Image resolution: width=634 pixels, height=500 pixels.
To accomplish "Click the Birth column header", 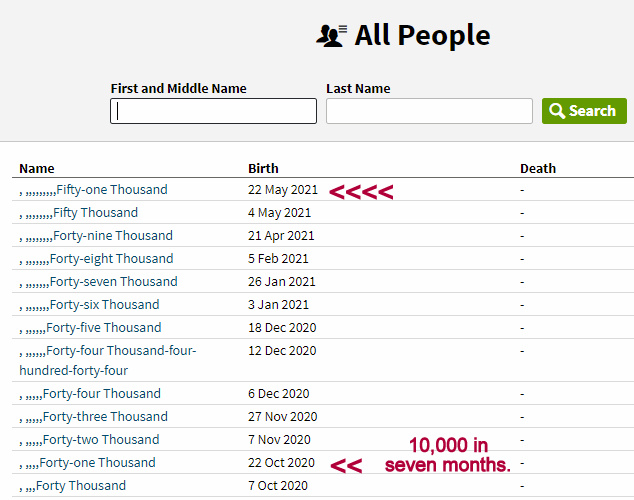I will (x=263, y=168).
